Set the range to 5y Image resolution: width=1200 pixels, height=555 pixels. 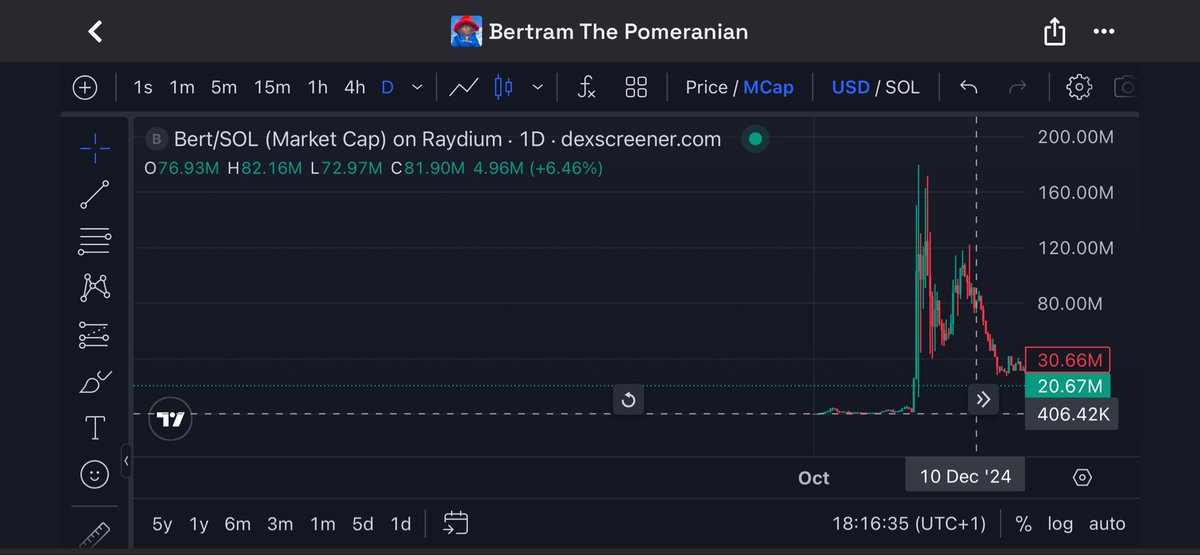pos(162,524)
